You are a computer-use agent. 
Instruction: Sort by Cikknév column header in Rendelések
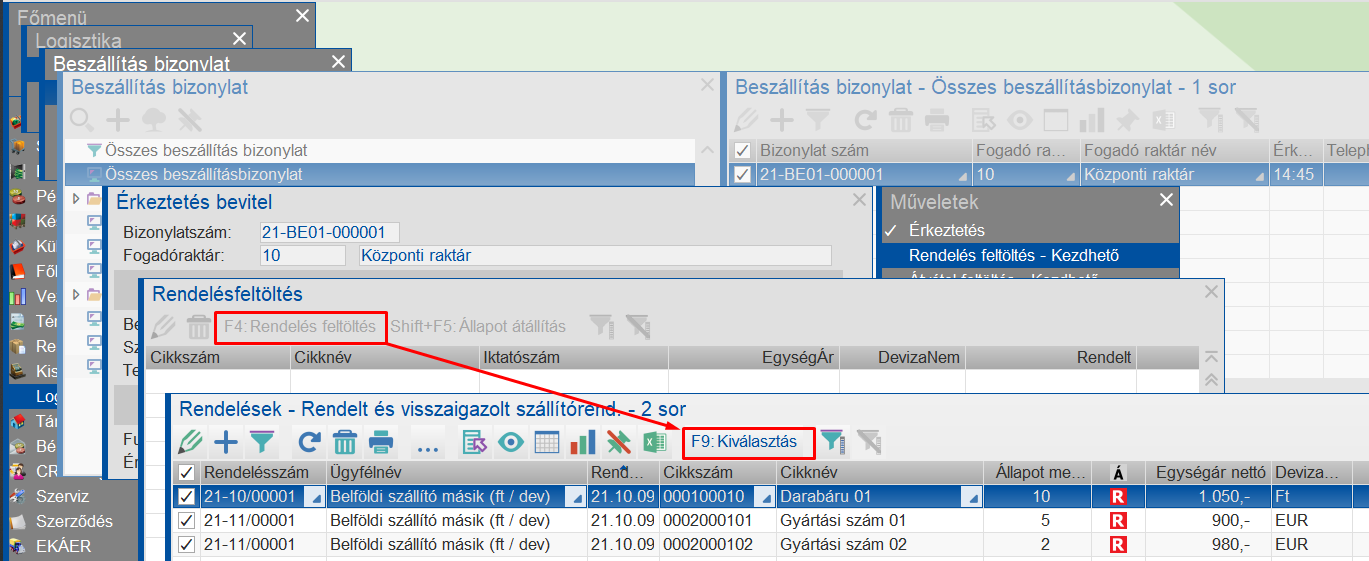pos(878,472)
